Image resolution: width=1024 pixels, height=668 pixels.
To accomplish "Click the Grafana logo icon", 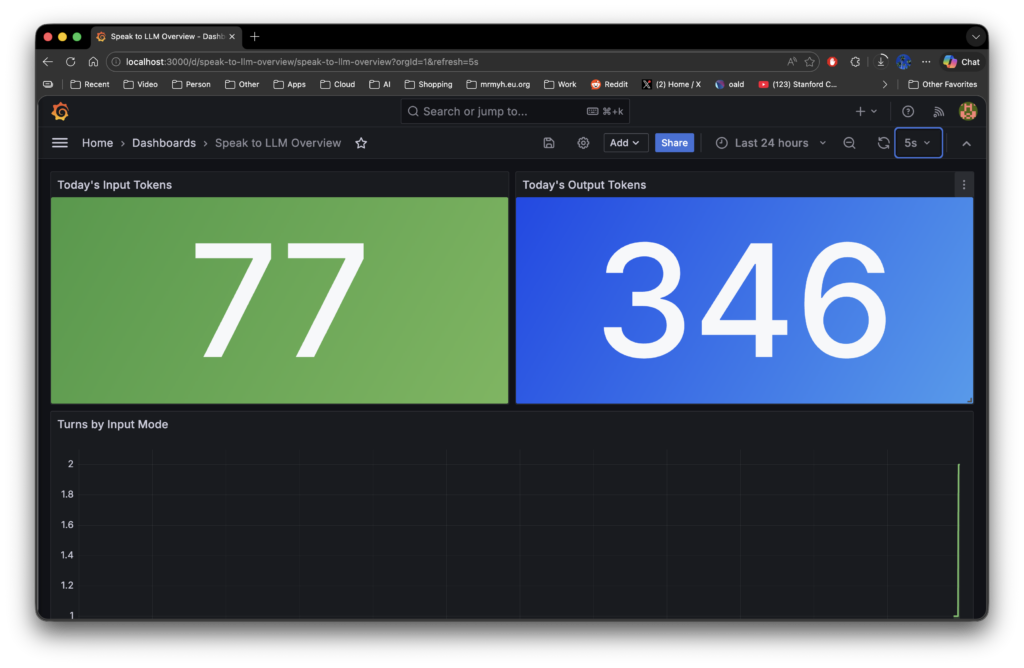I will coord(60,111).
